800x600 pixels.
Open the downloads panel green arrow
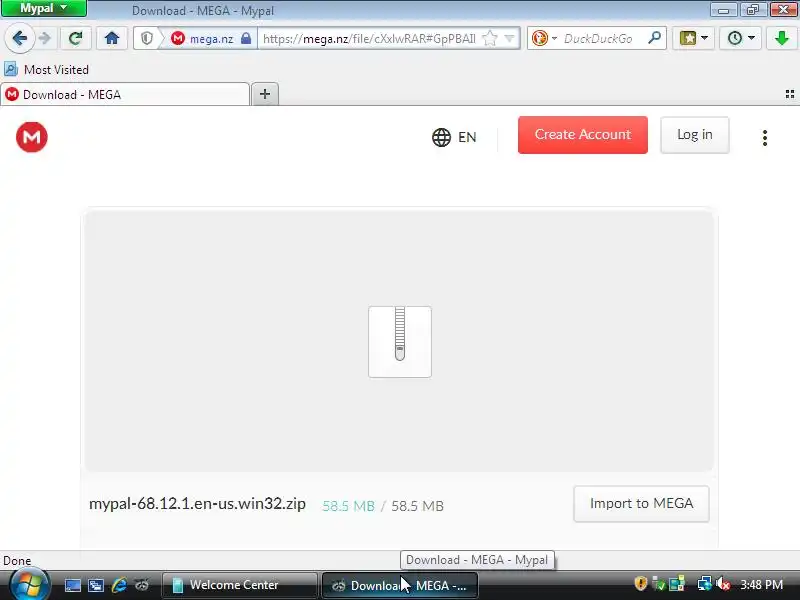(x=782, y=38)
